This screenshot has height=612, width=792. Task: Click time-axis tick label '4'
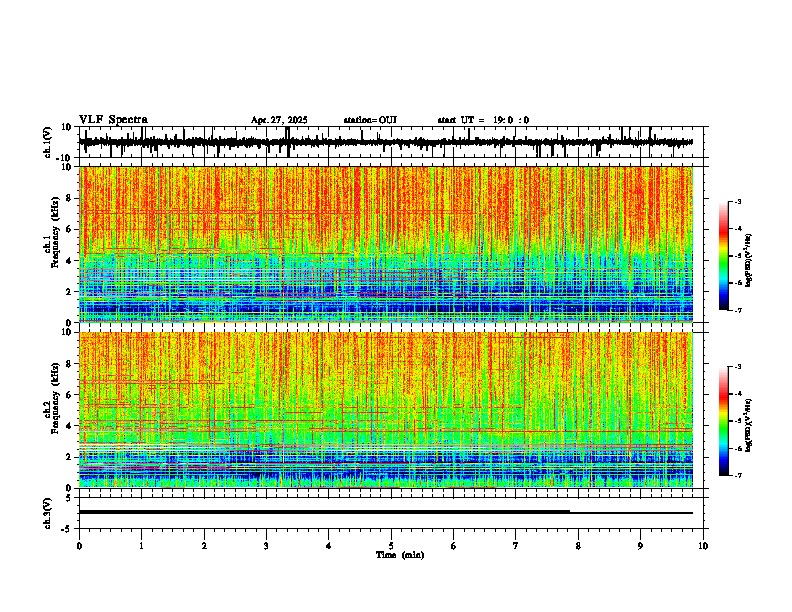click(x=329, y=546)
